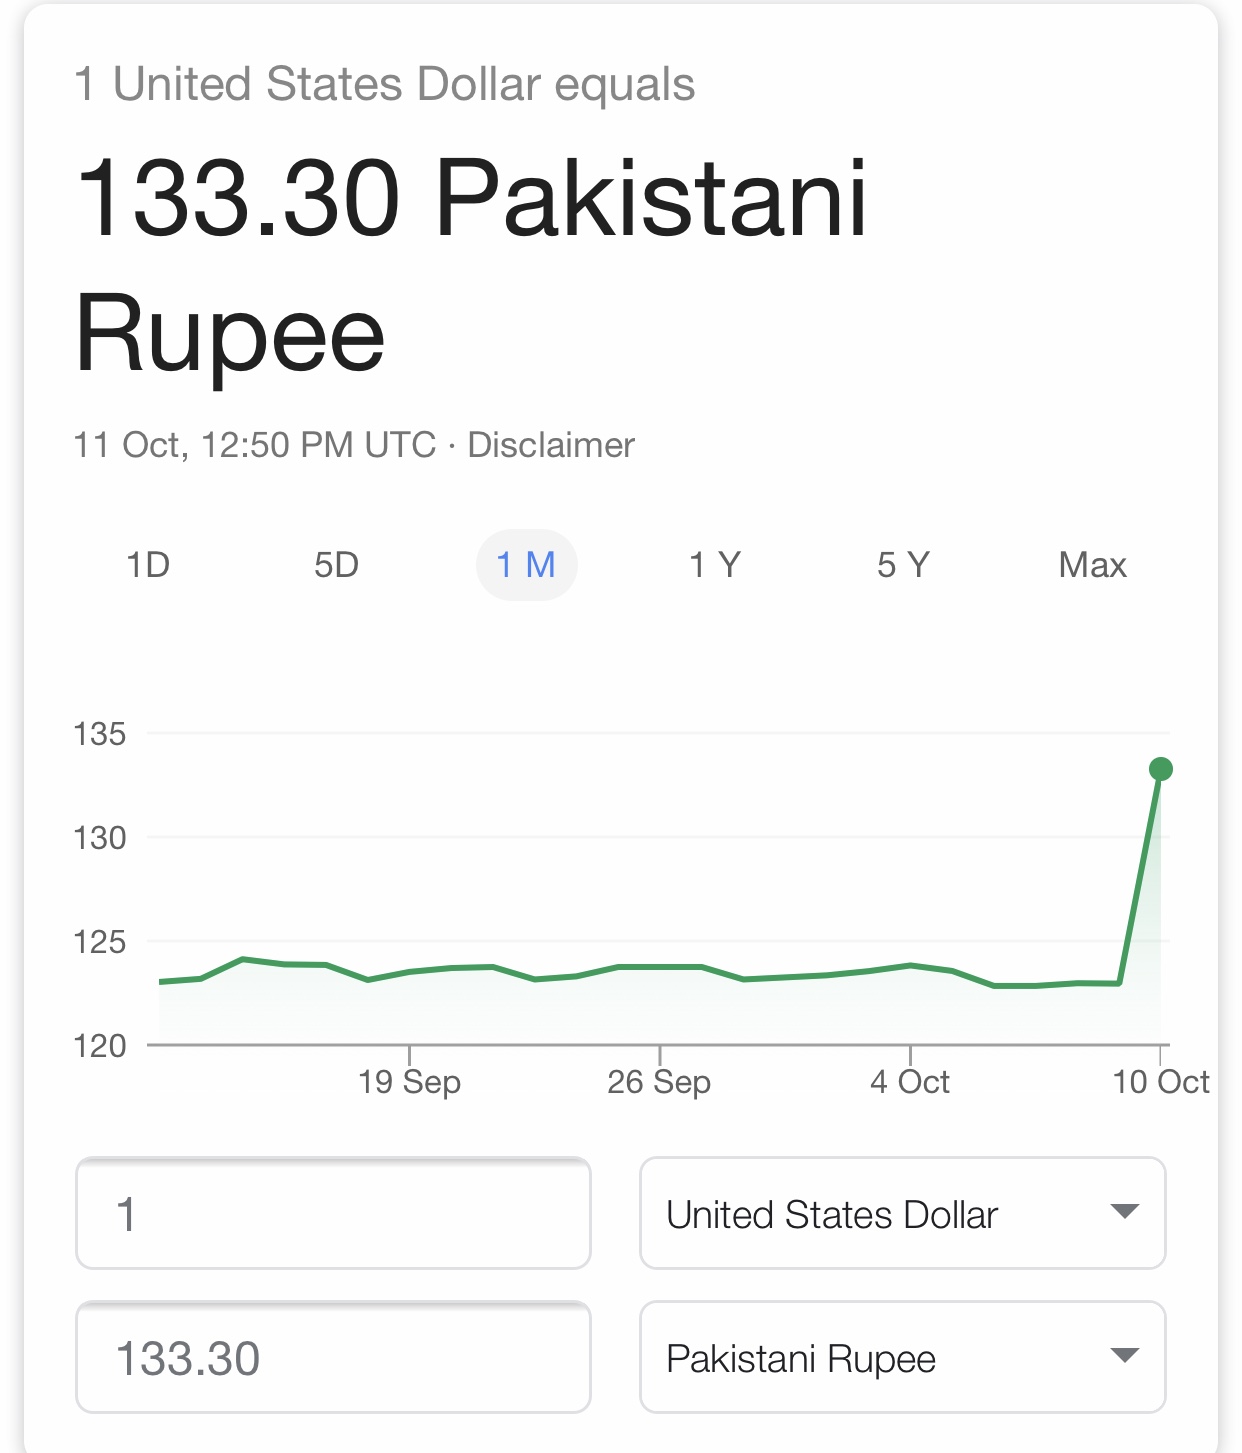Click the green endpoint dot on chart

[x=1160, y=769]
